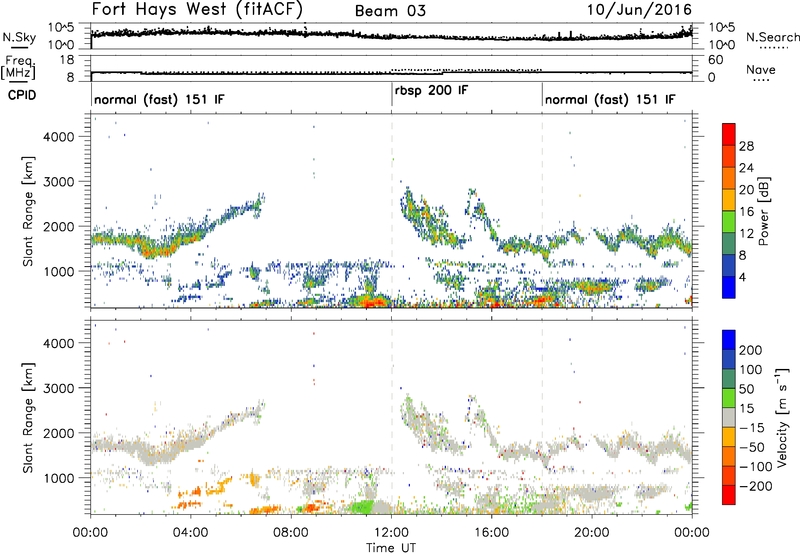Click the date '10/Jun/2016'

click(639, 10)
